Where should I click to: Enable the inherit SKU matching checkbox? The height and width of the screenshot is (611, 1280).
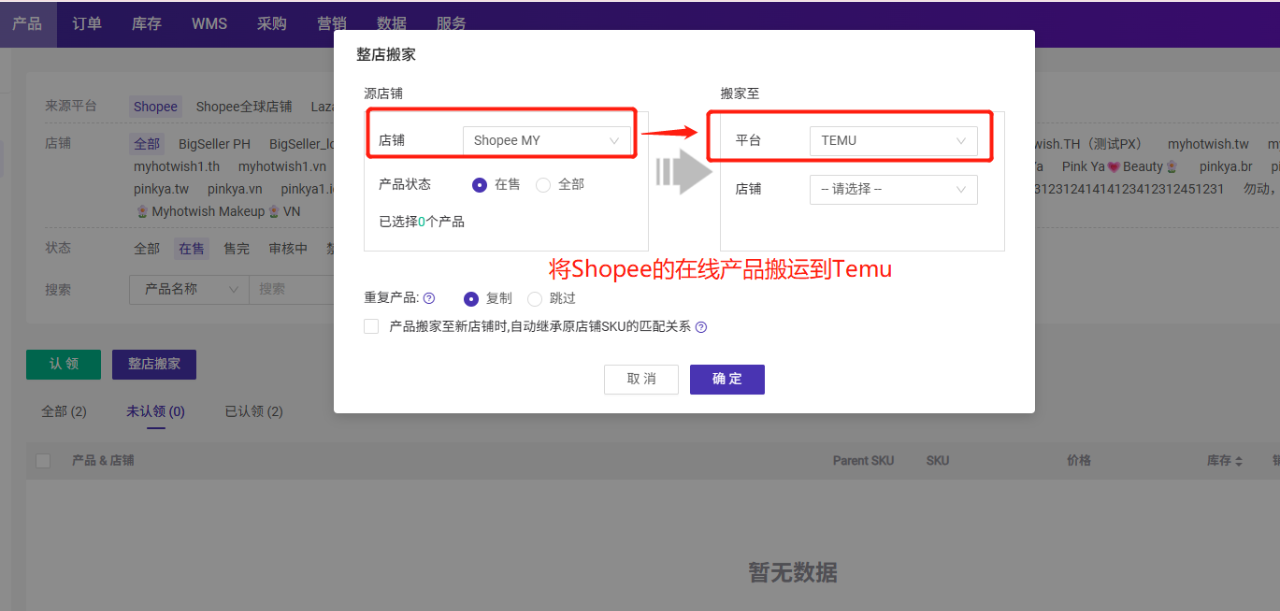372,327
